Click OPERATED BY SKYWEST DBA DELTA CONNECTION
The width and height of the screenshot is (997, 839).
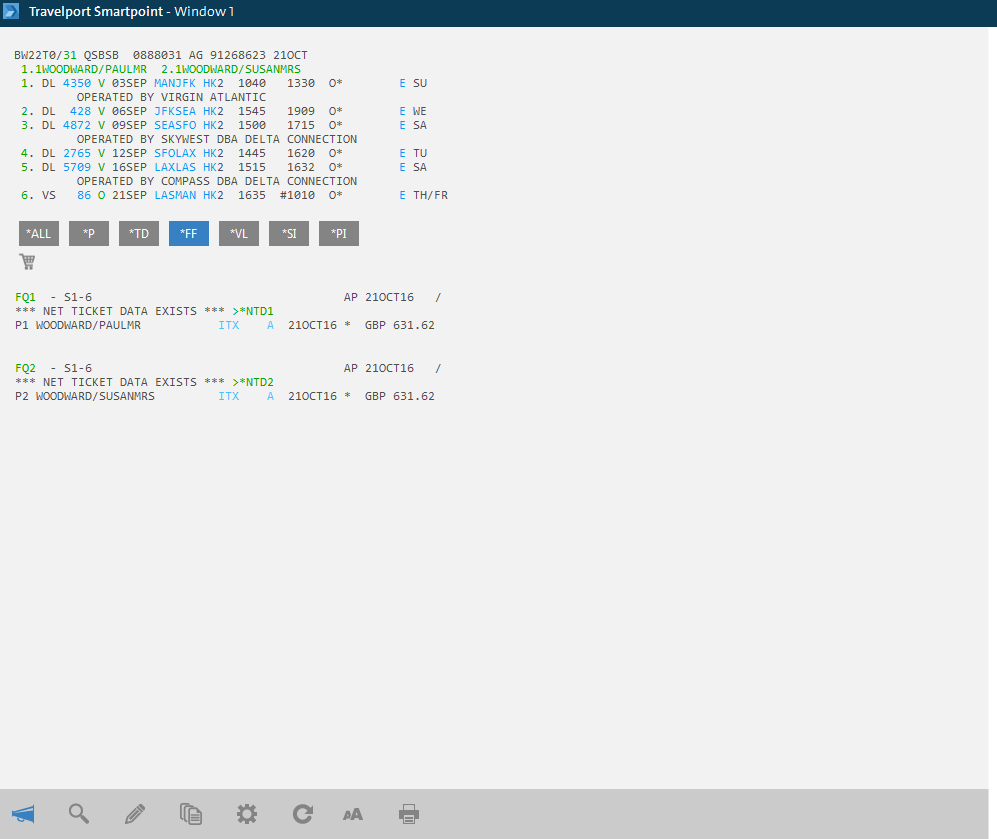(217, 139)
